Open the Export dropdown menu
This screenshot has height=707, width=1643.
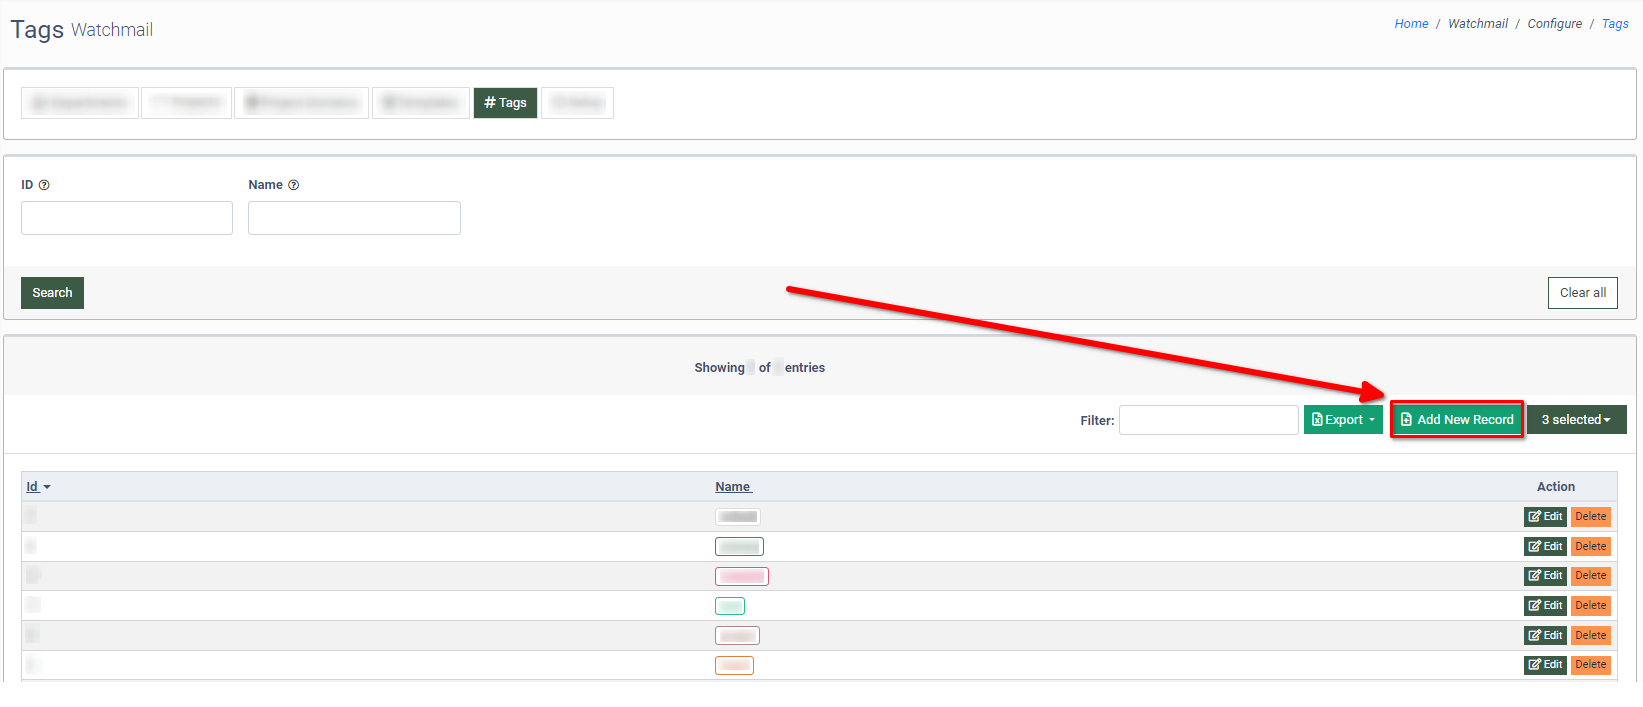point(1343,420)
